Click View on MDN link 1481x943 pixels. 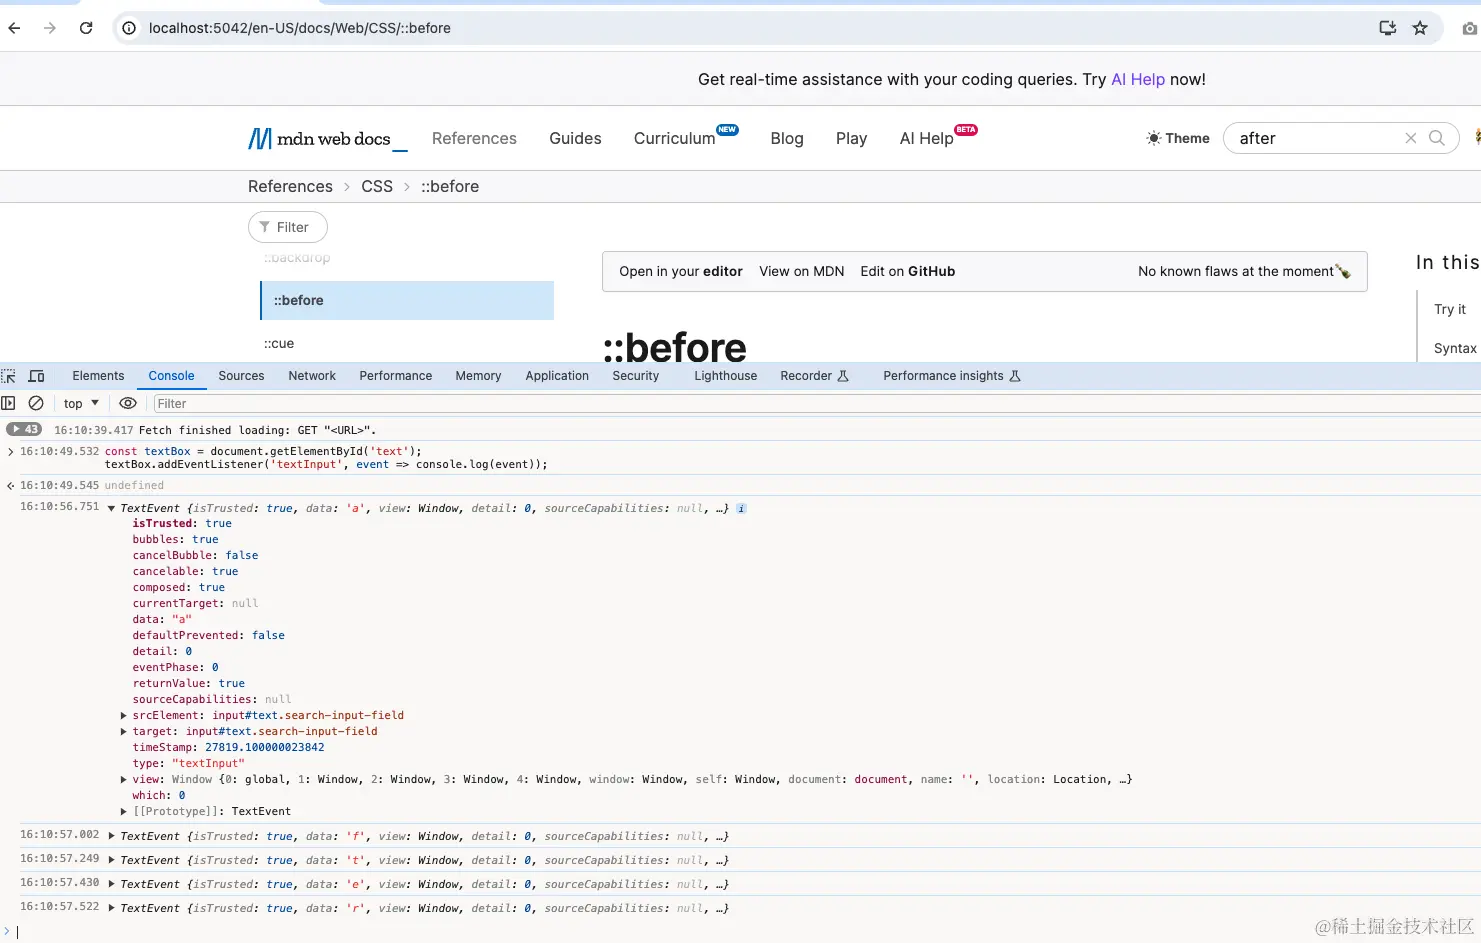point(802,272)
